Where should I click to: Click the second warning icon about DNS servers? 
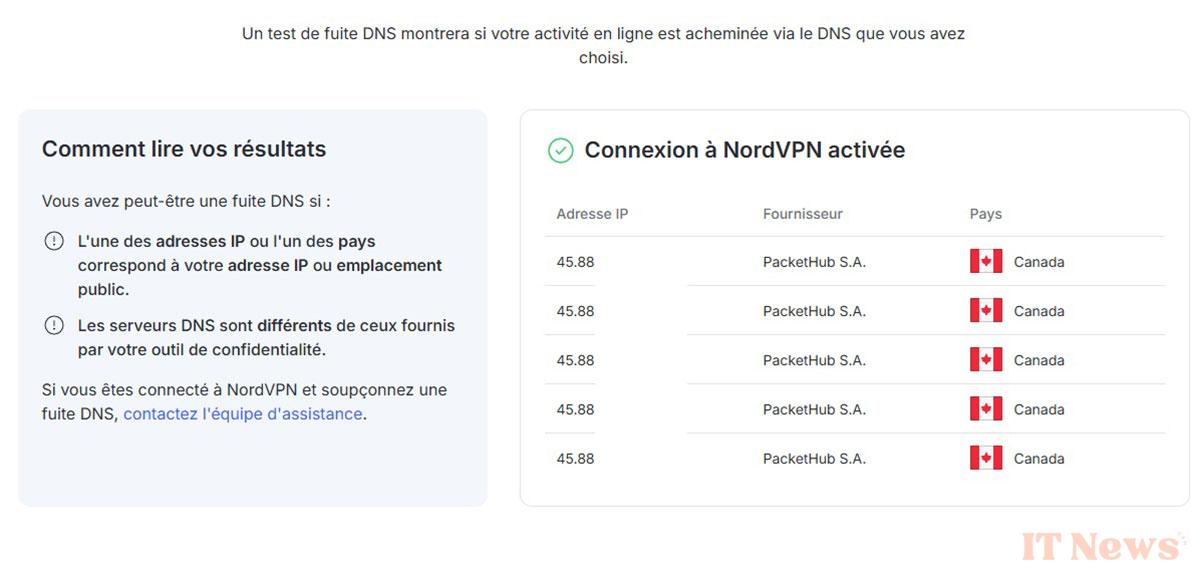[x=54, y=325]
